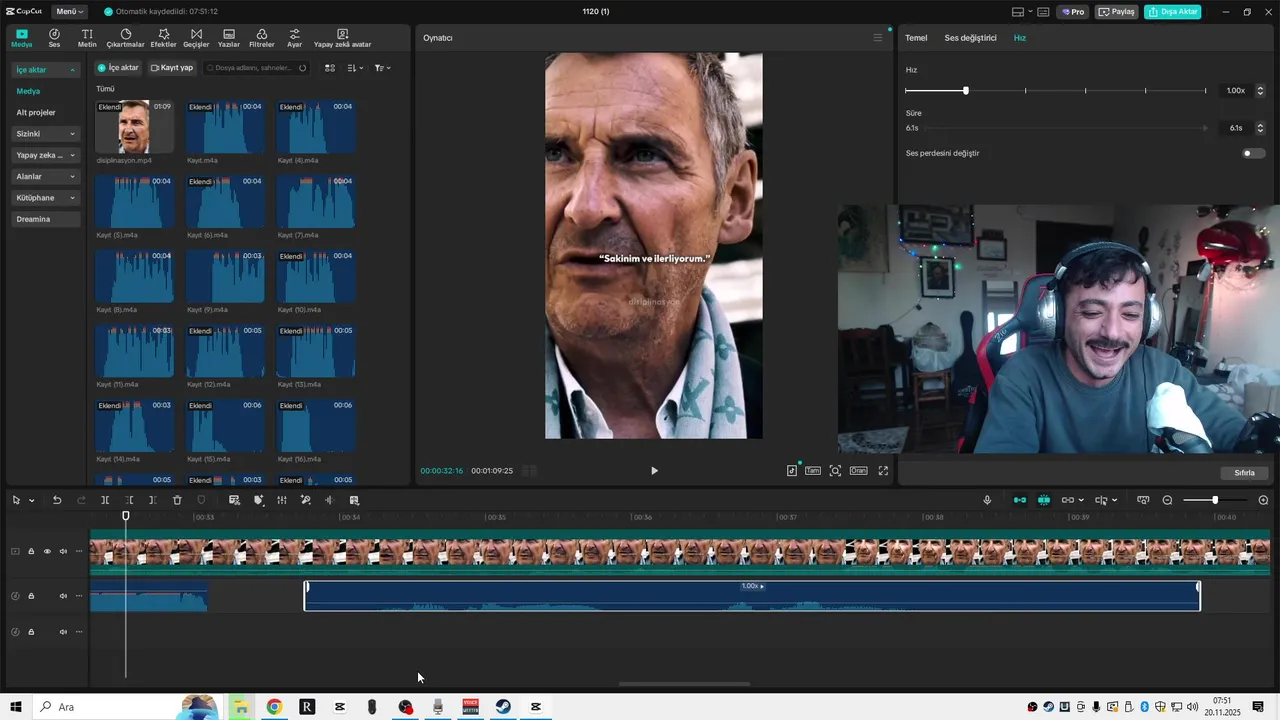Open the Metin text panel
The image size is (1280, 720).
click(87, 38)
